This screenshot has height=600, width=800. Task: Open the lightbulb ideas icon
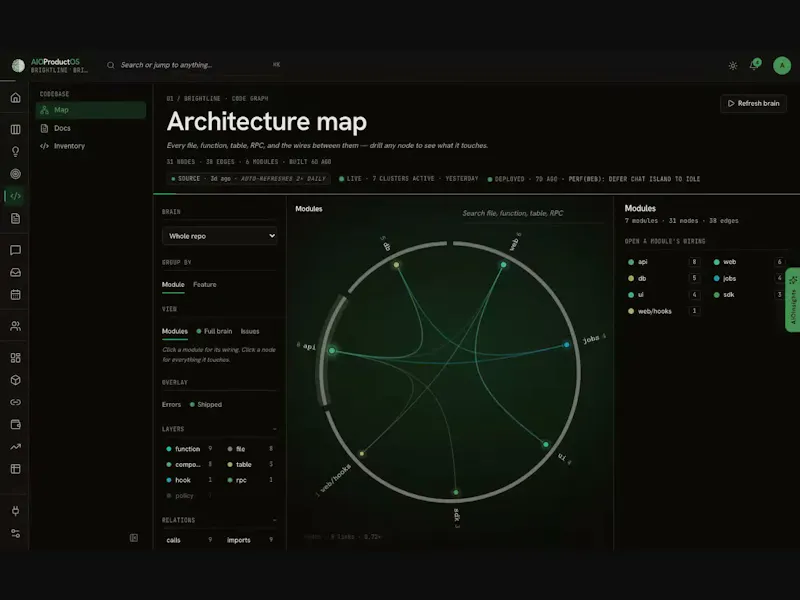(15, 152)
